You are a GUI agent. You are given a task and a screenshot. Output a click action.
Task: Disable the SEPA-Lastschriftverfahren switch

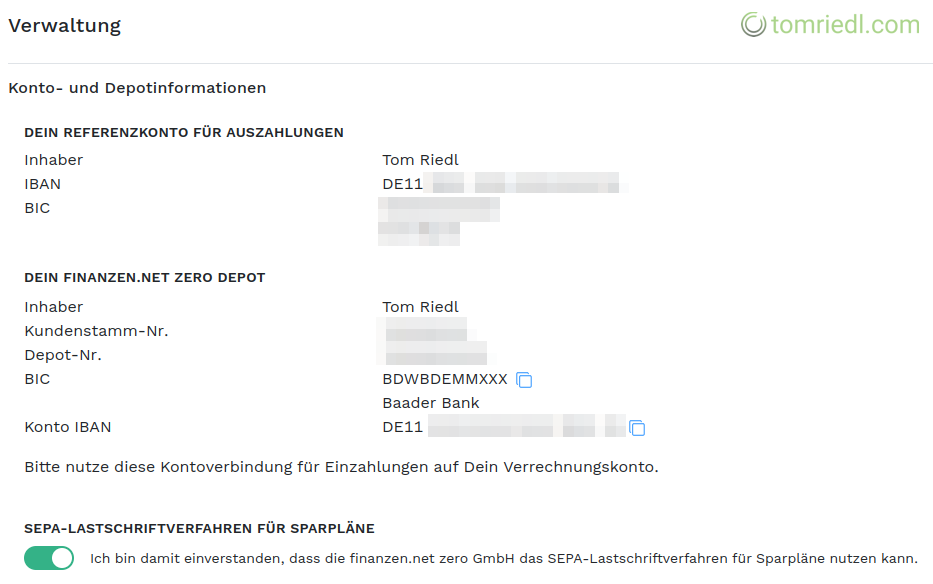(x=50, y=558)
